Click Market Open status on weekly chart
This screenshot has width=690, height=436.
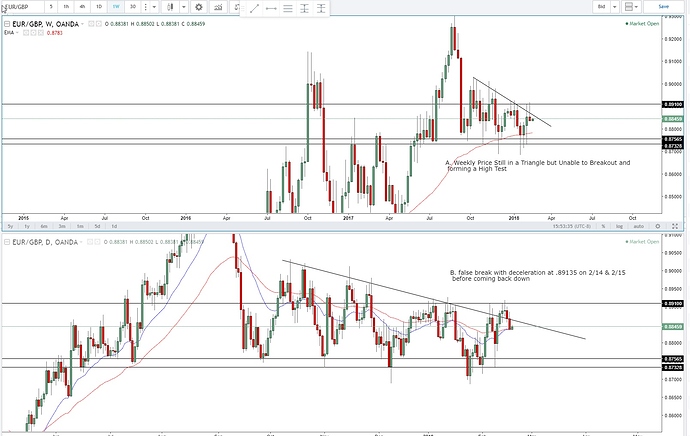coord(642,24)
